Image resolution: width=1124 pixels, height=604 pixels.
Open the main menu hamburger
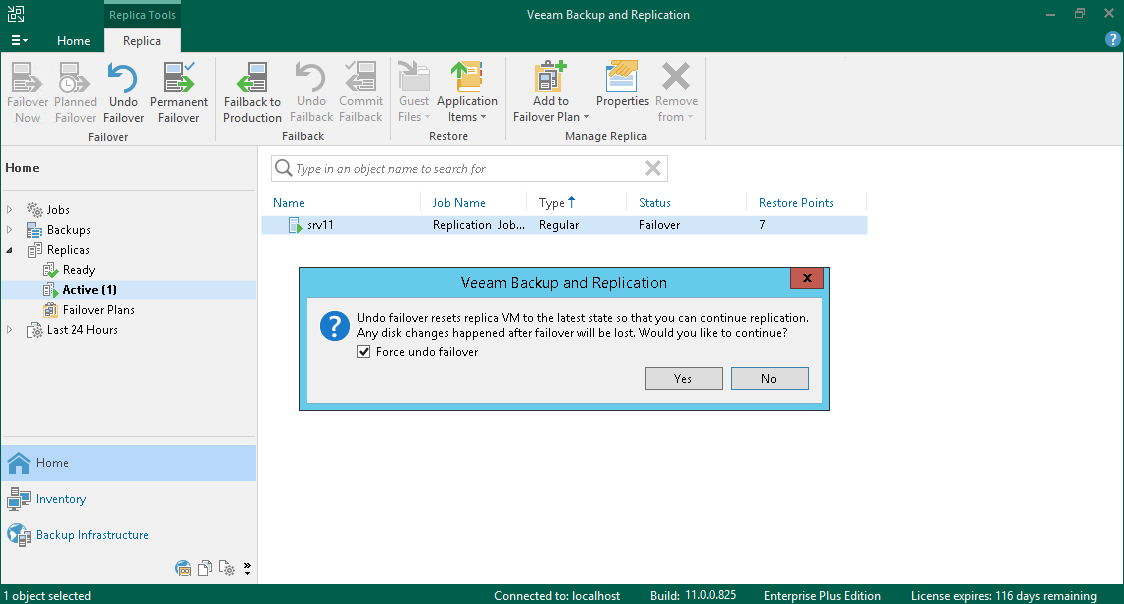17,40
